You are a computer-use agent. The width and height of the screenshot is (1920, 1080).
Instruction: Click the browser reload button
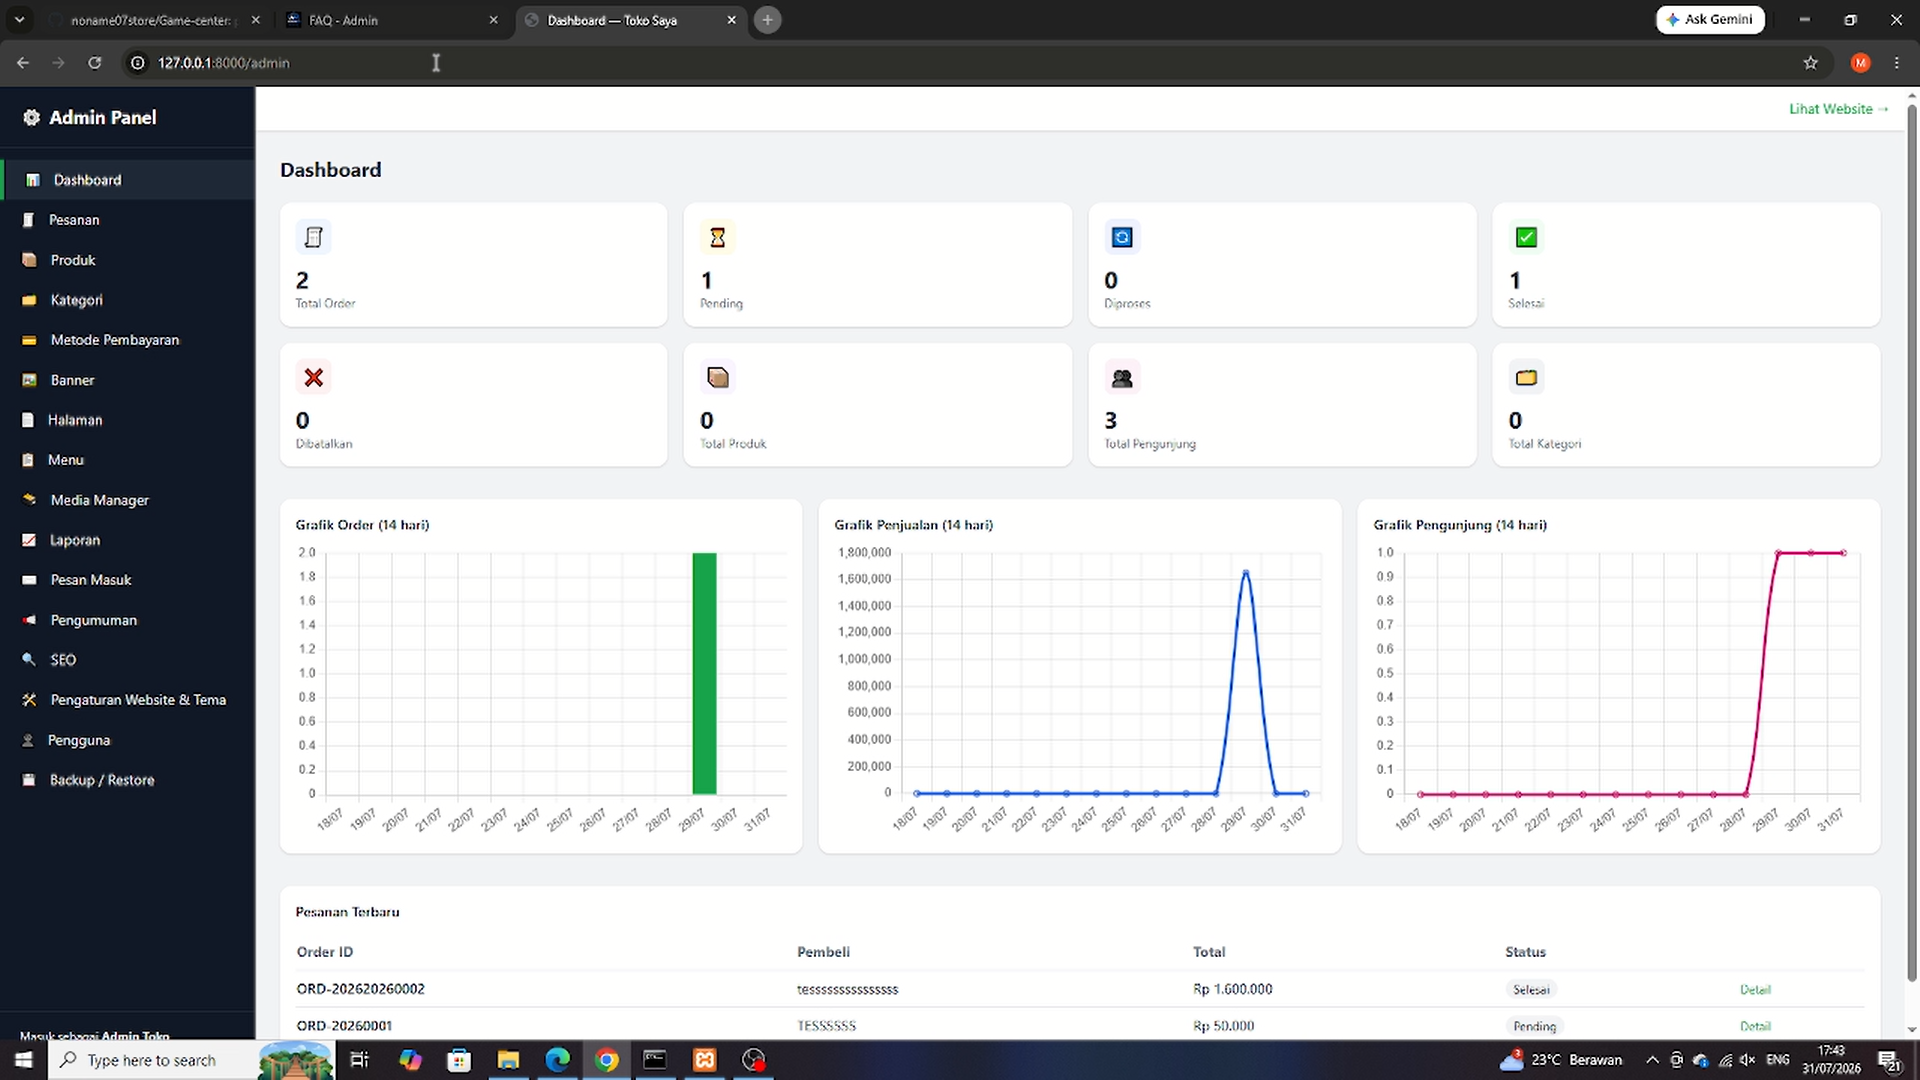(x=94, y=63)
